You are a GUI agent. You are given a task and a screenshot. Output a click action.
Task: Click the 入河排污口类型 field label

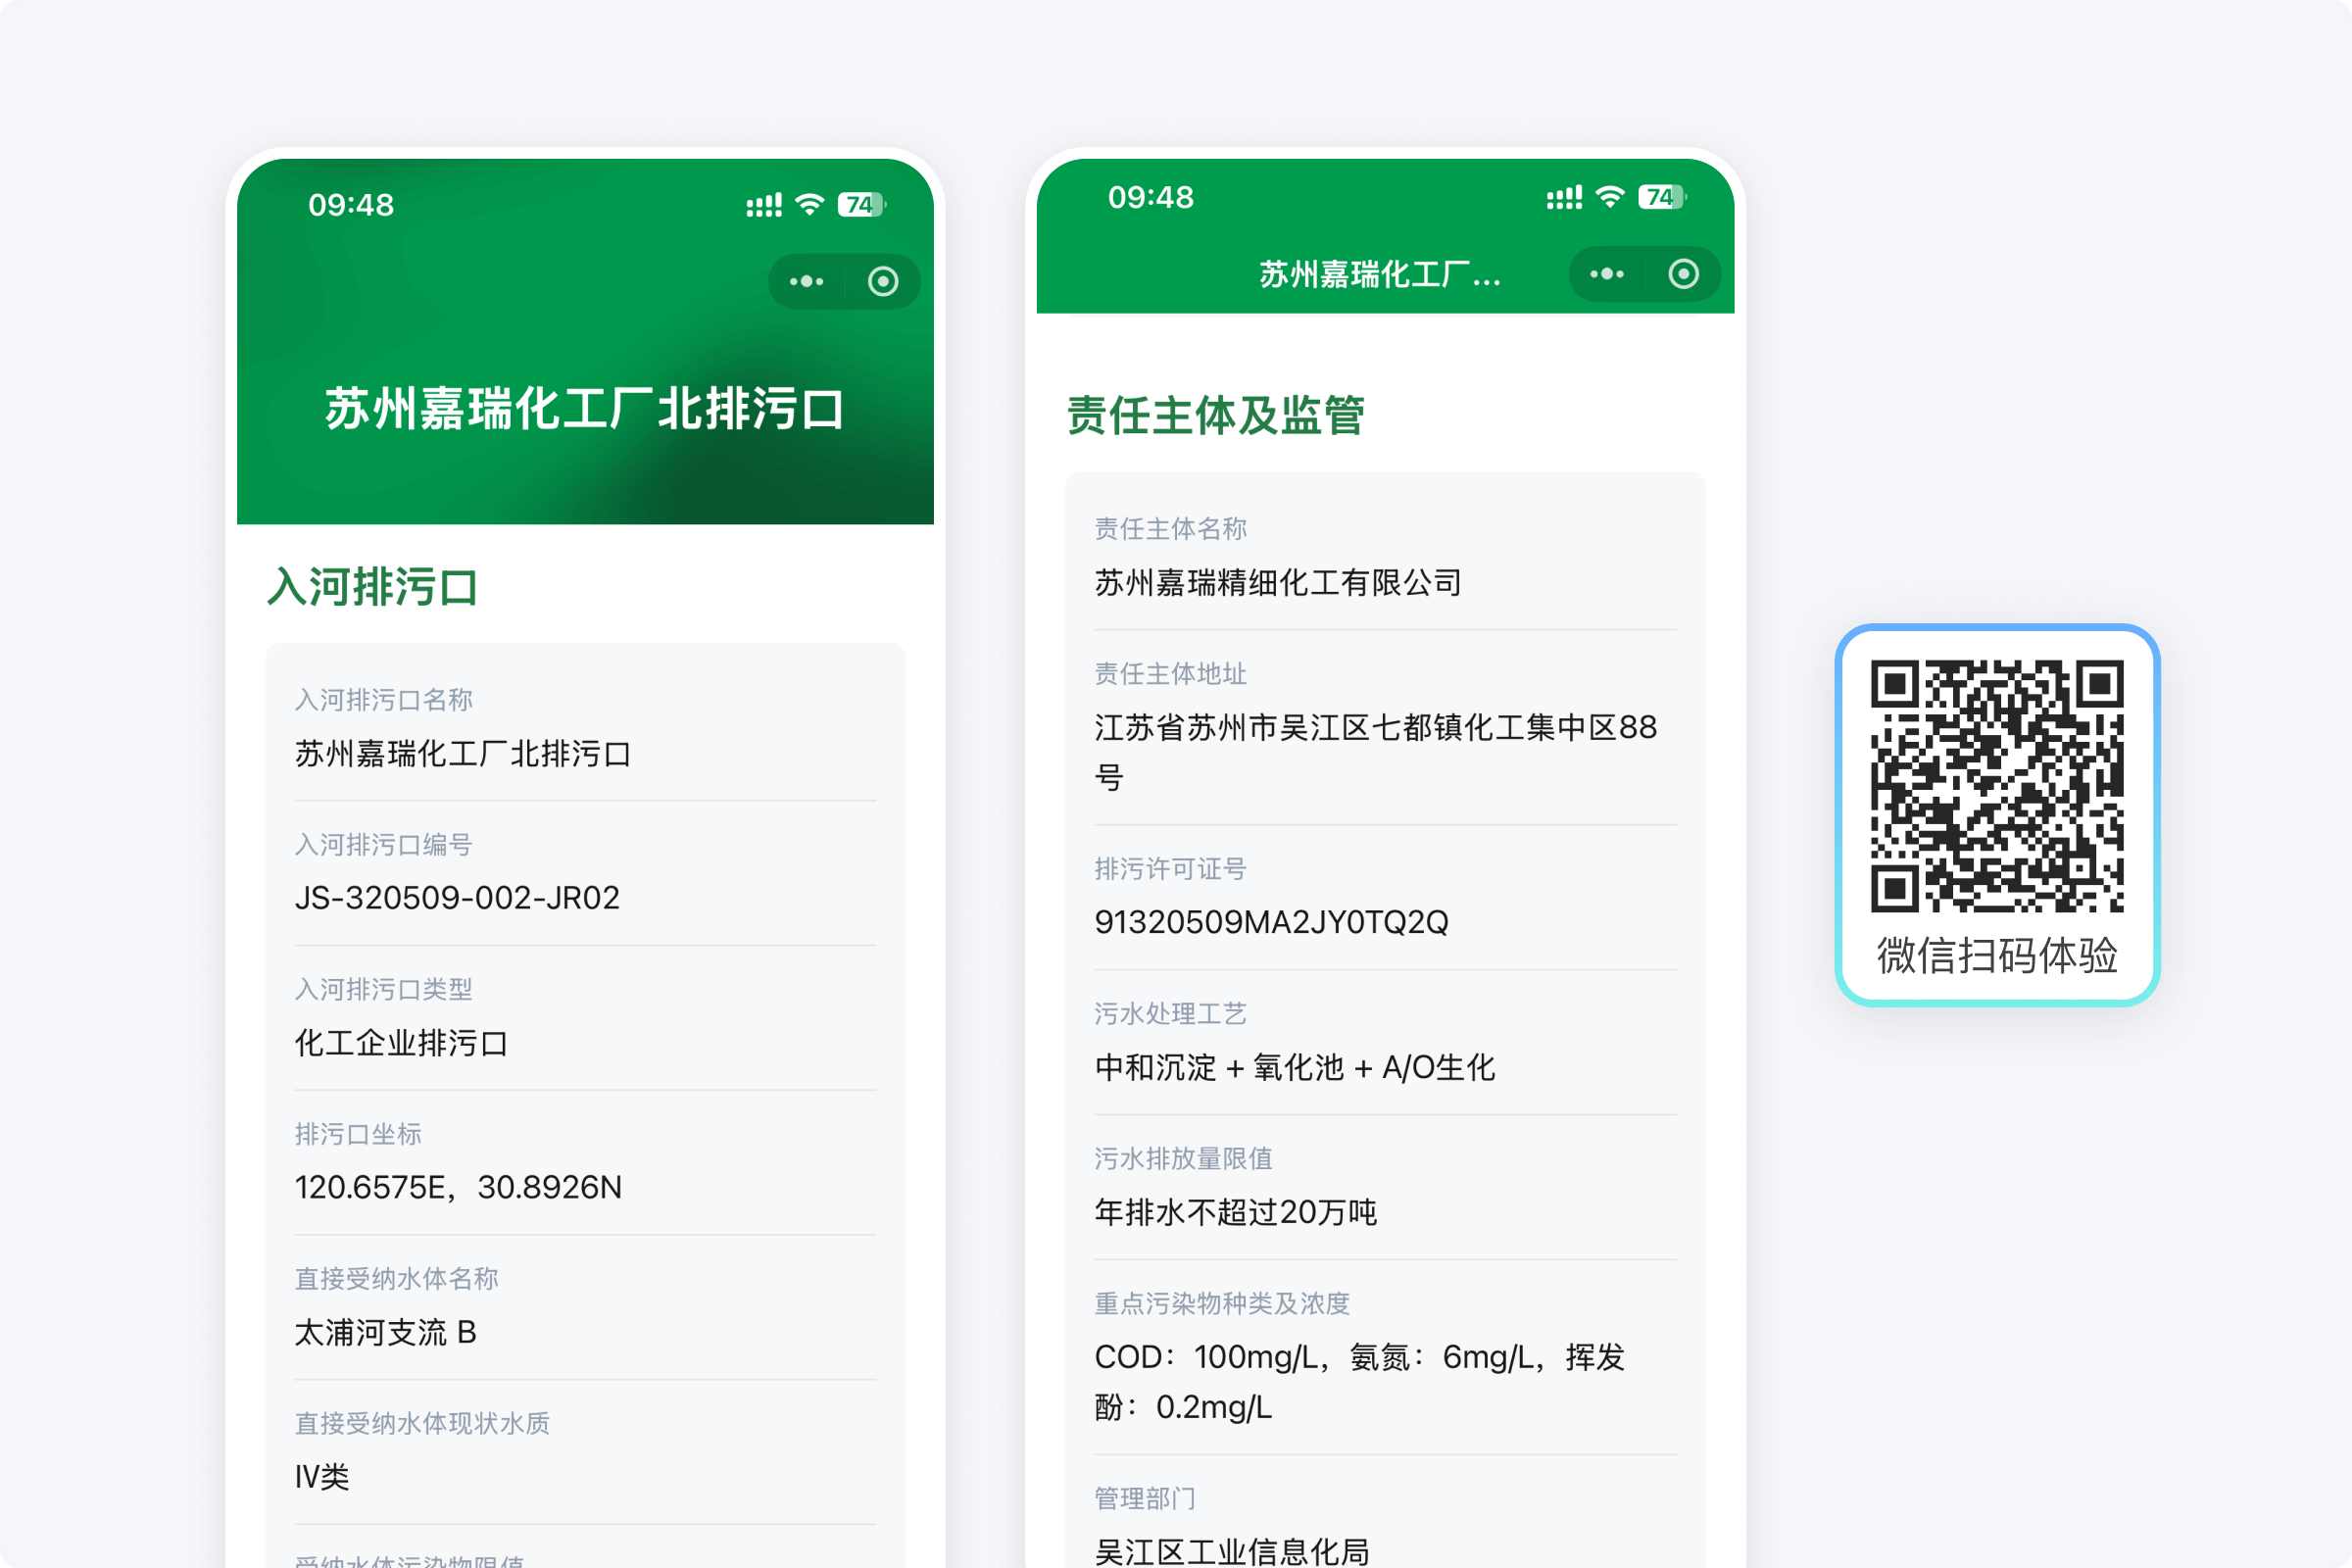384,990
